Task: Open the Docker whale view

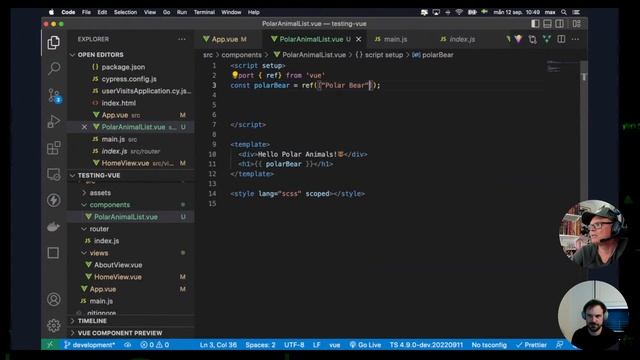Action: tap(53, 227)
